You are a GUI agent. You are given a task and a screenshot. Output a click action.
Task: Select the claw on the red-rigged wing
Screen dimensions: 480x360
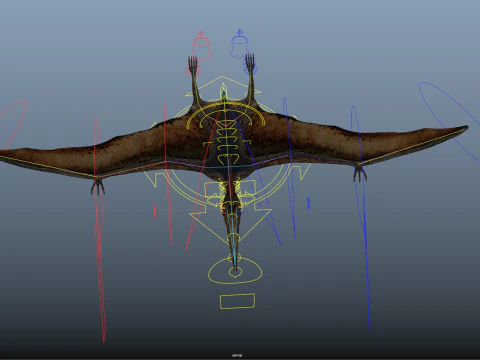tap(98, 186)
